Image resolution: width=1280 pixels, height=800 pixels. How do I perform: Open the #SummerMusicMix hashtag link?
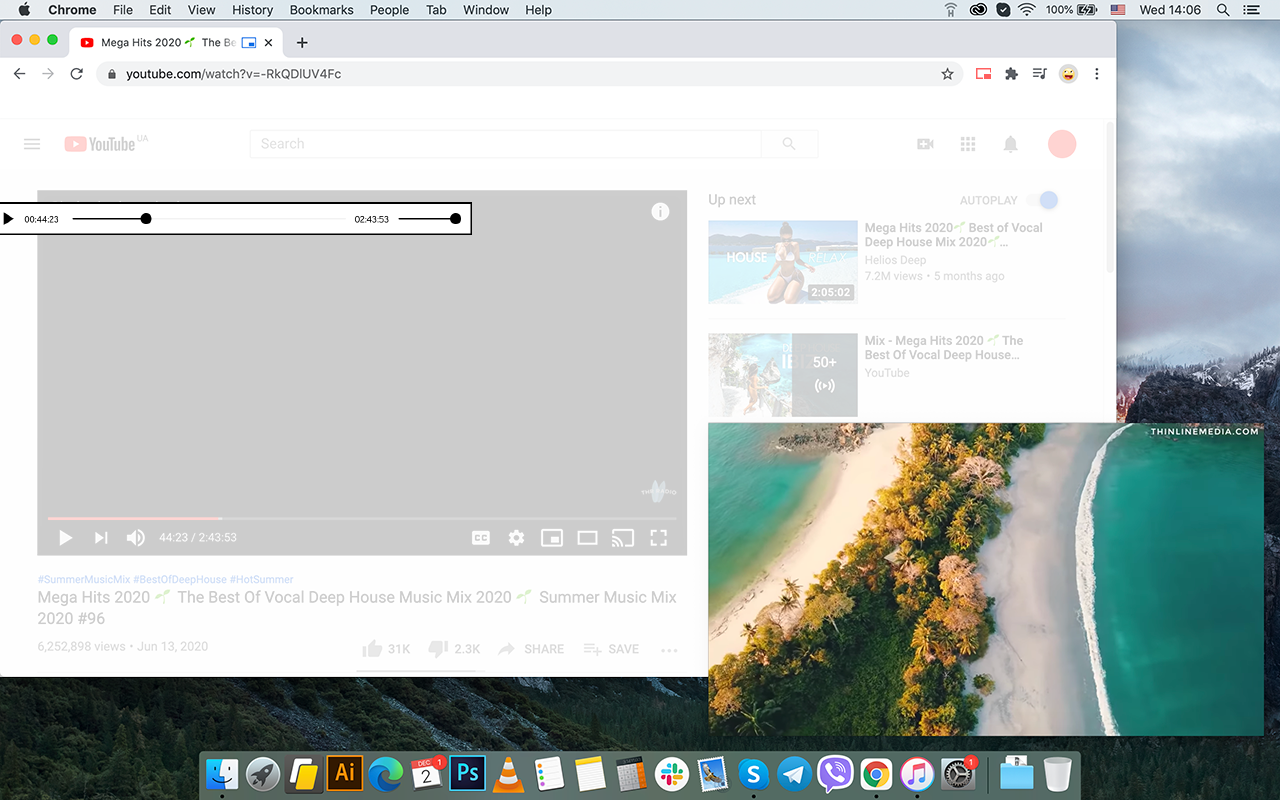pyautogui.click(x=88, y=579)
